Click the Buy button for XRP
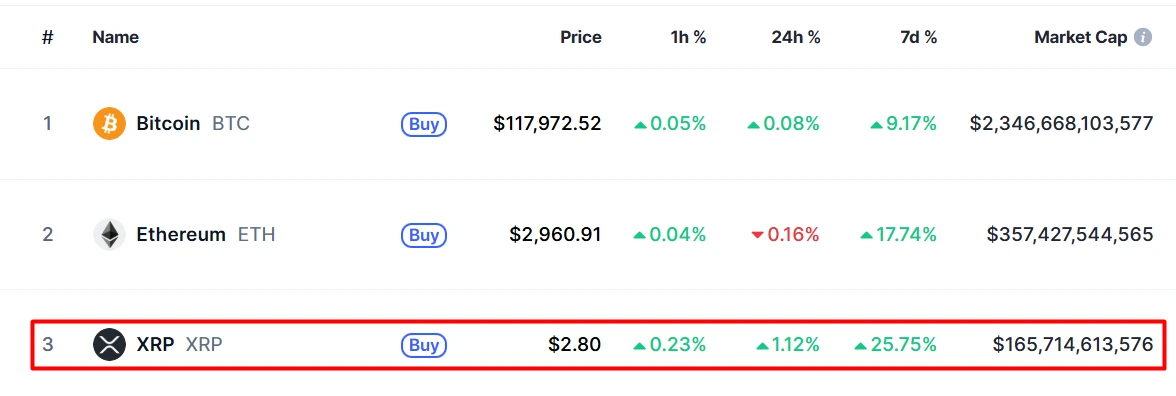1176x396 pixels. tap(424, 345)
